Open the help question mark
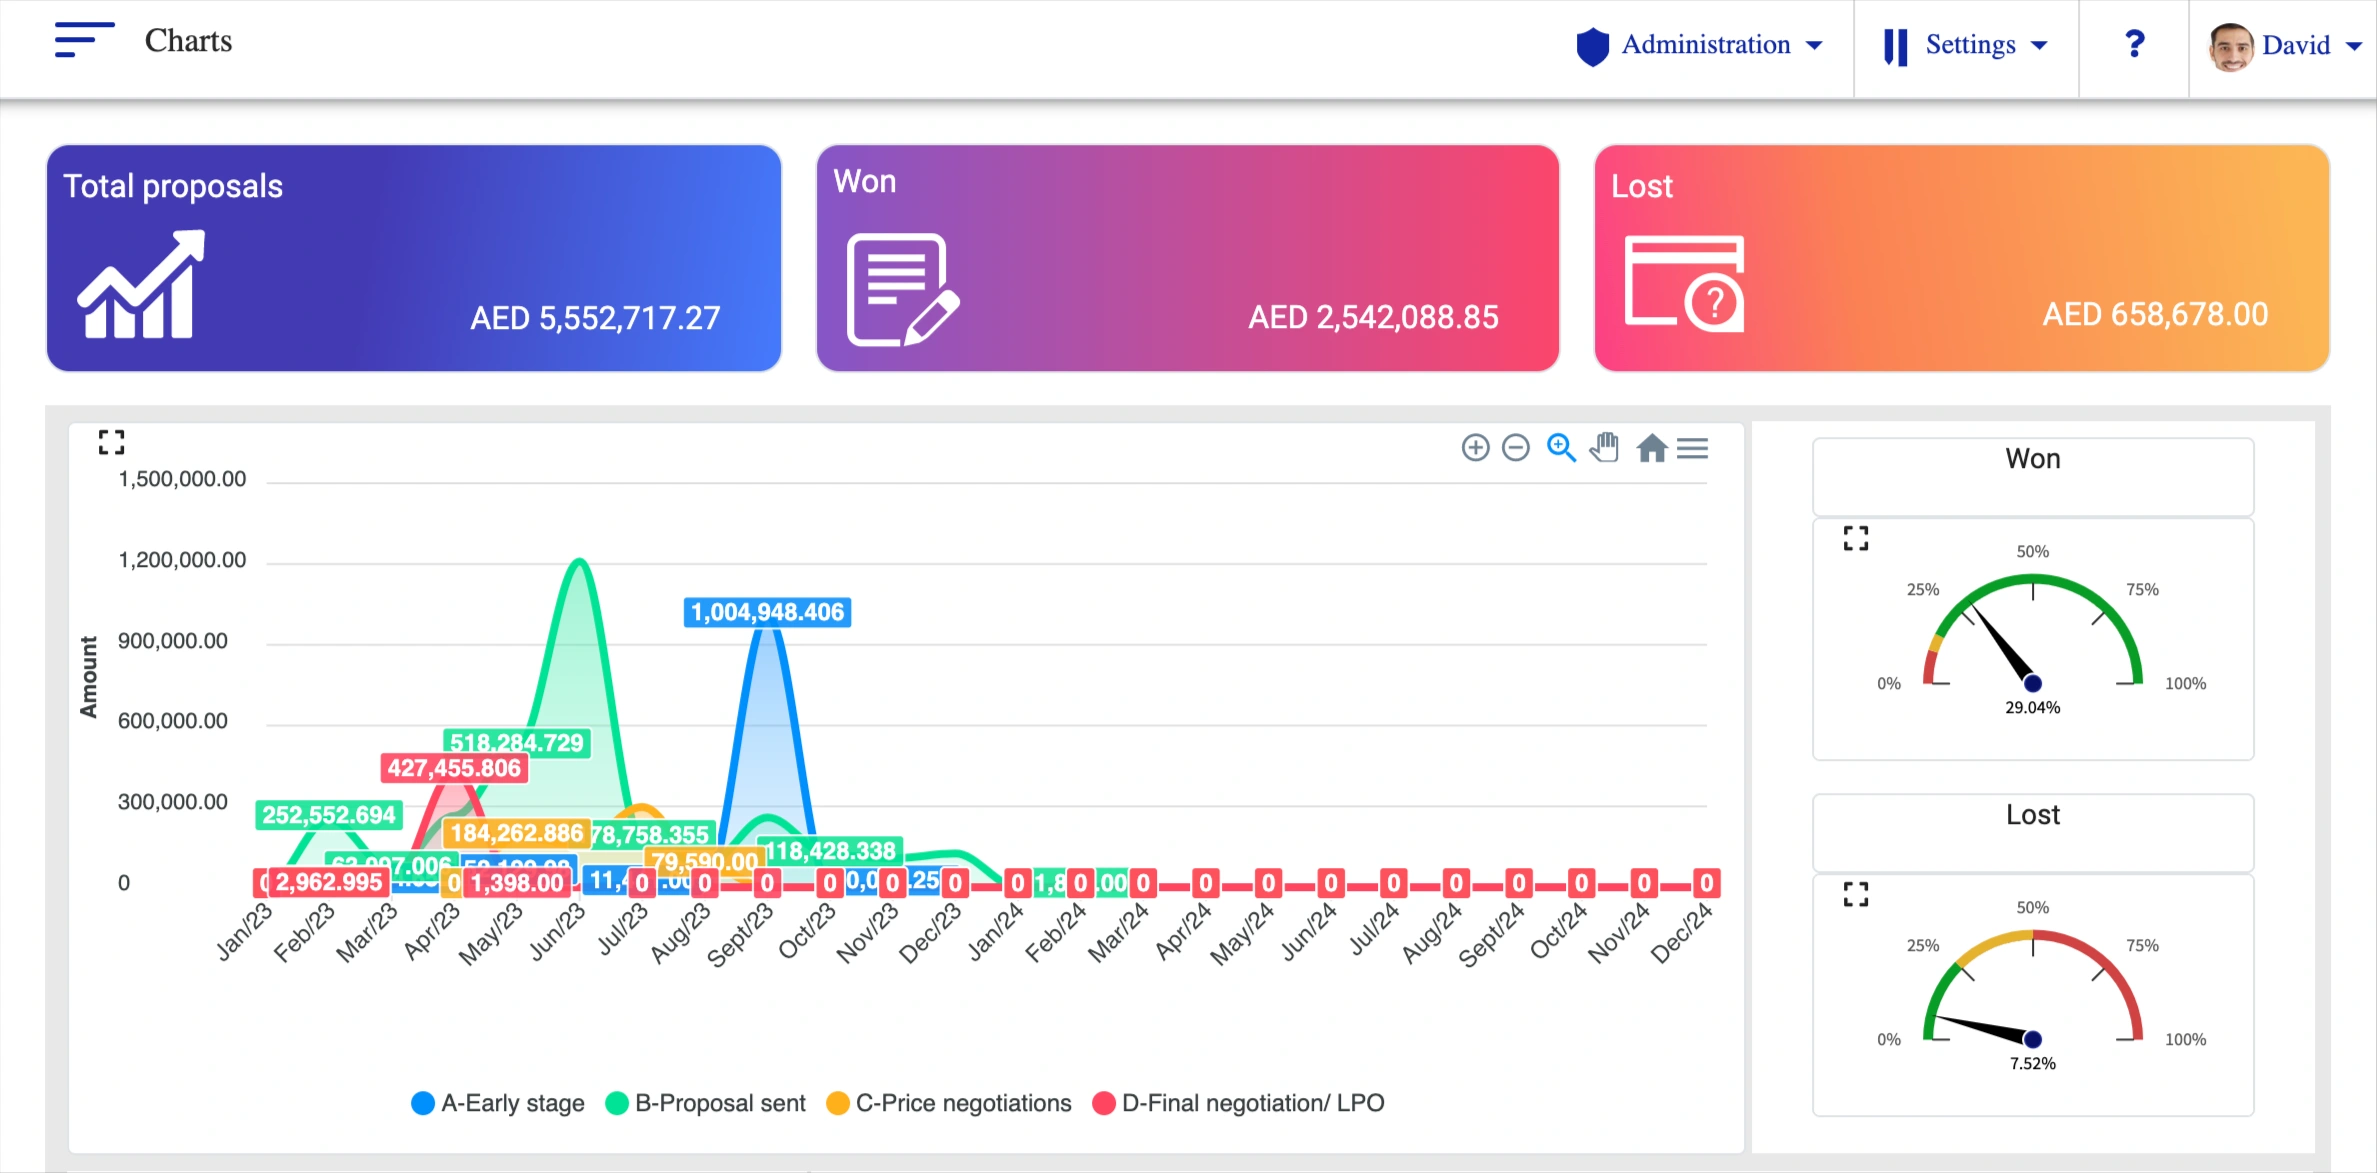 pyautogui.click(x=2134, y=44)
